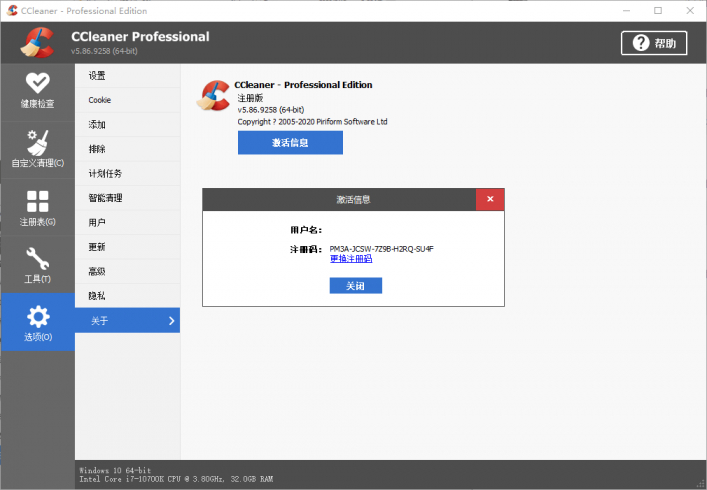
Task: Click the Windows 10 64-bit status text
Action: click(x=115, y=470)
